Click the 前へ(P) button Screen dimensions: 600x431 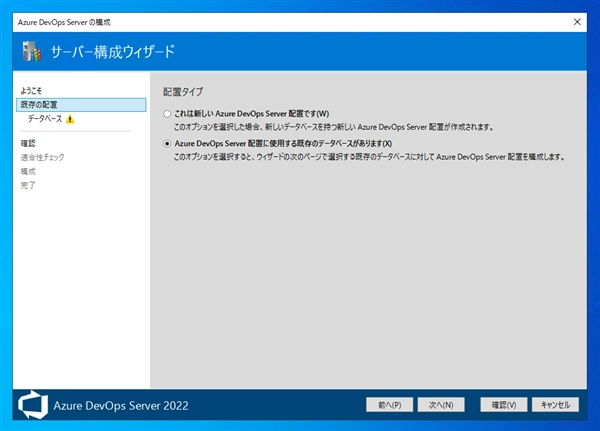tap(390, 405)
